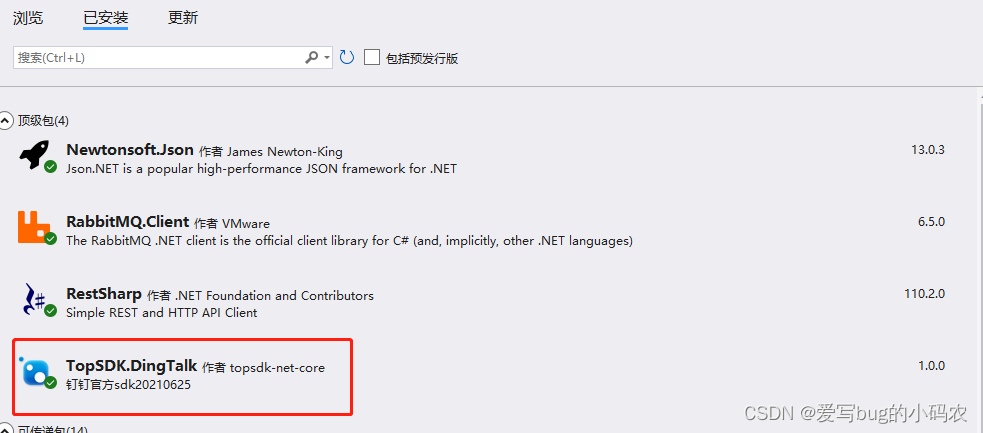
Task: Click author name James Newton-King
Action: tap(285, 152)
